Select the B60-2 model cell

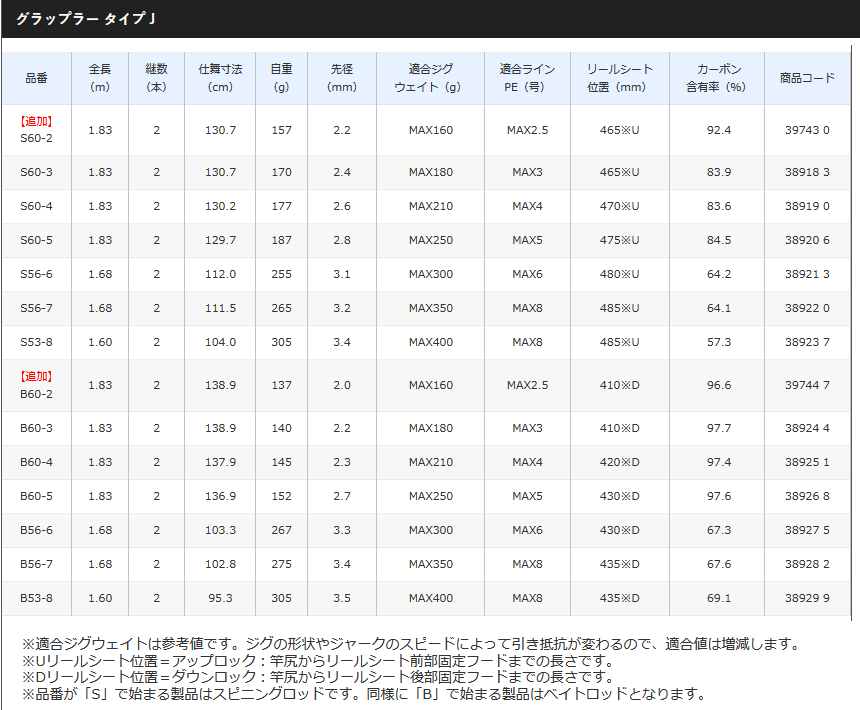click(x=36, y=385)
